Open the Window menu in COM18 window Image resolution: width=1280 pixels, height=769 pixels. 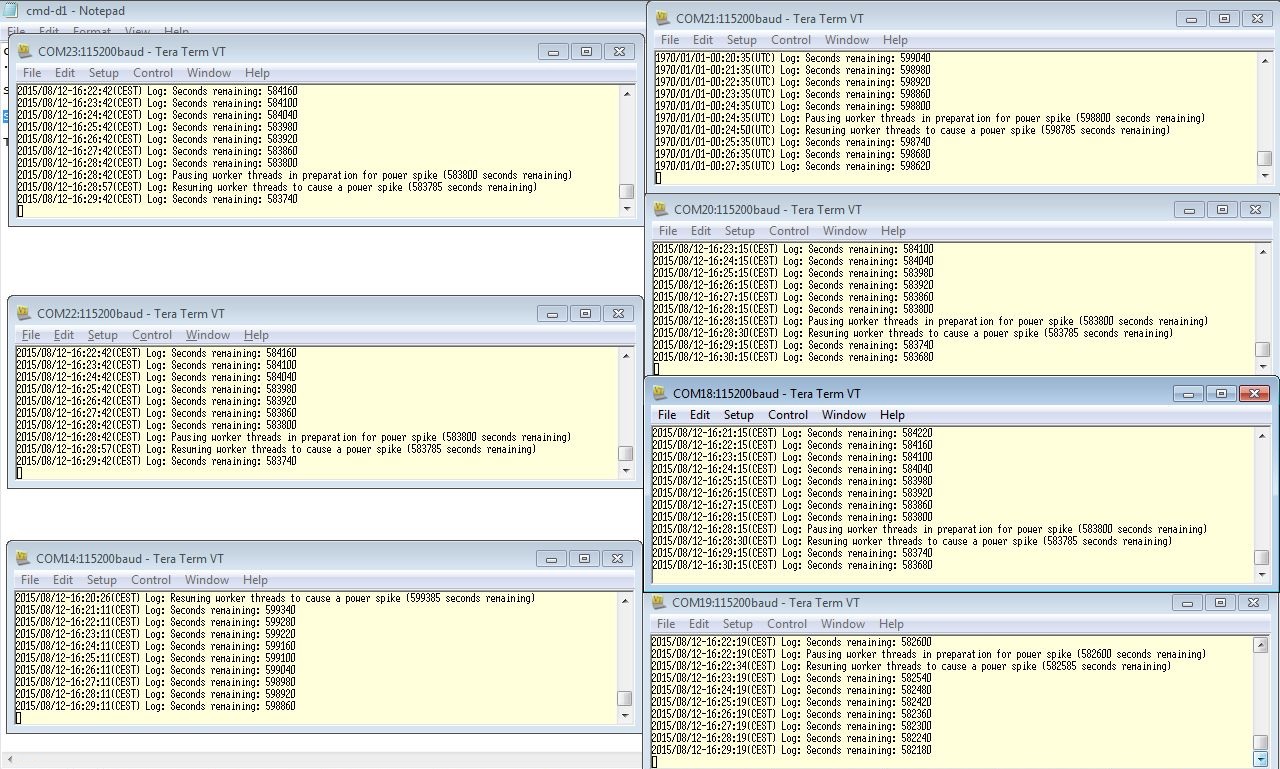844,415
